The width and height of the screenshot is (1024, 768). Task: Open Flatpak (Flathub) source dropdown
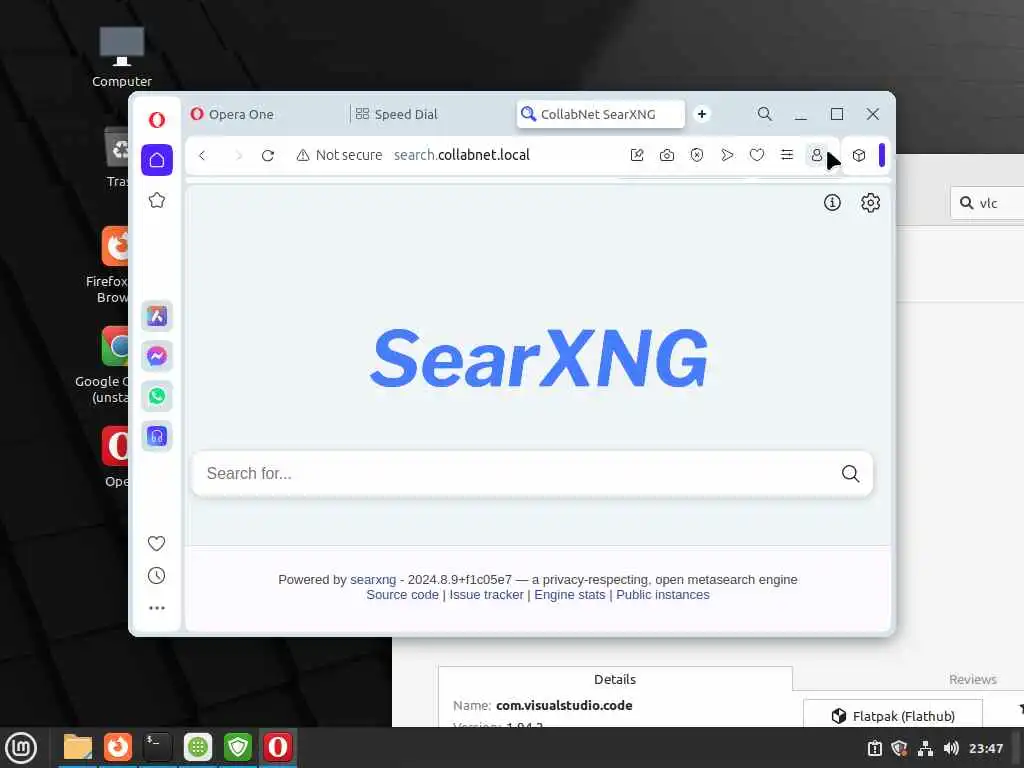(893, 716)
